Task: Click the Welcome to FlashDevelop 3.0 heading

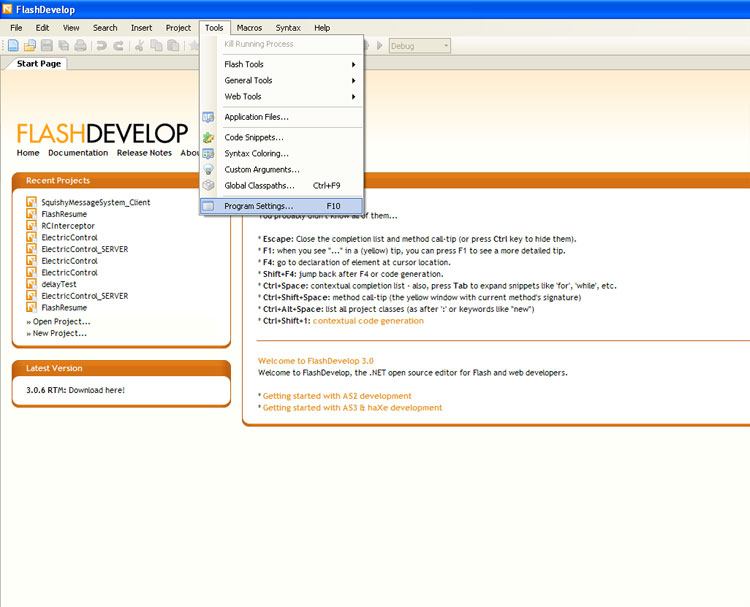Action: click(316, 361)
